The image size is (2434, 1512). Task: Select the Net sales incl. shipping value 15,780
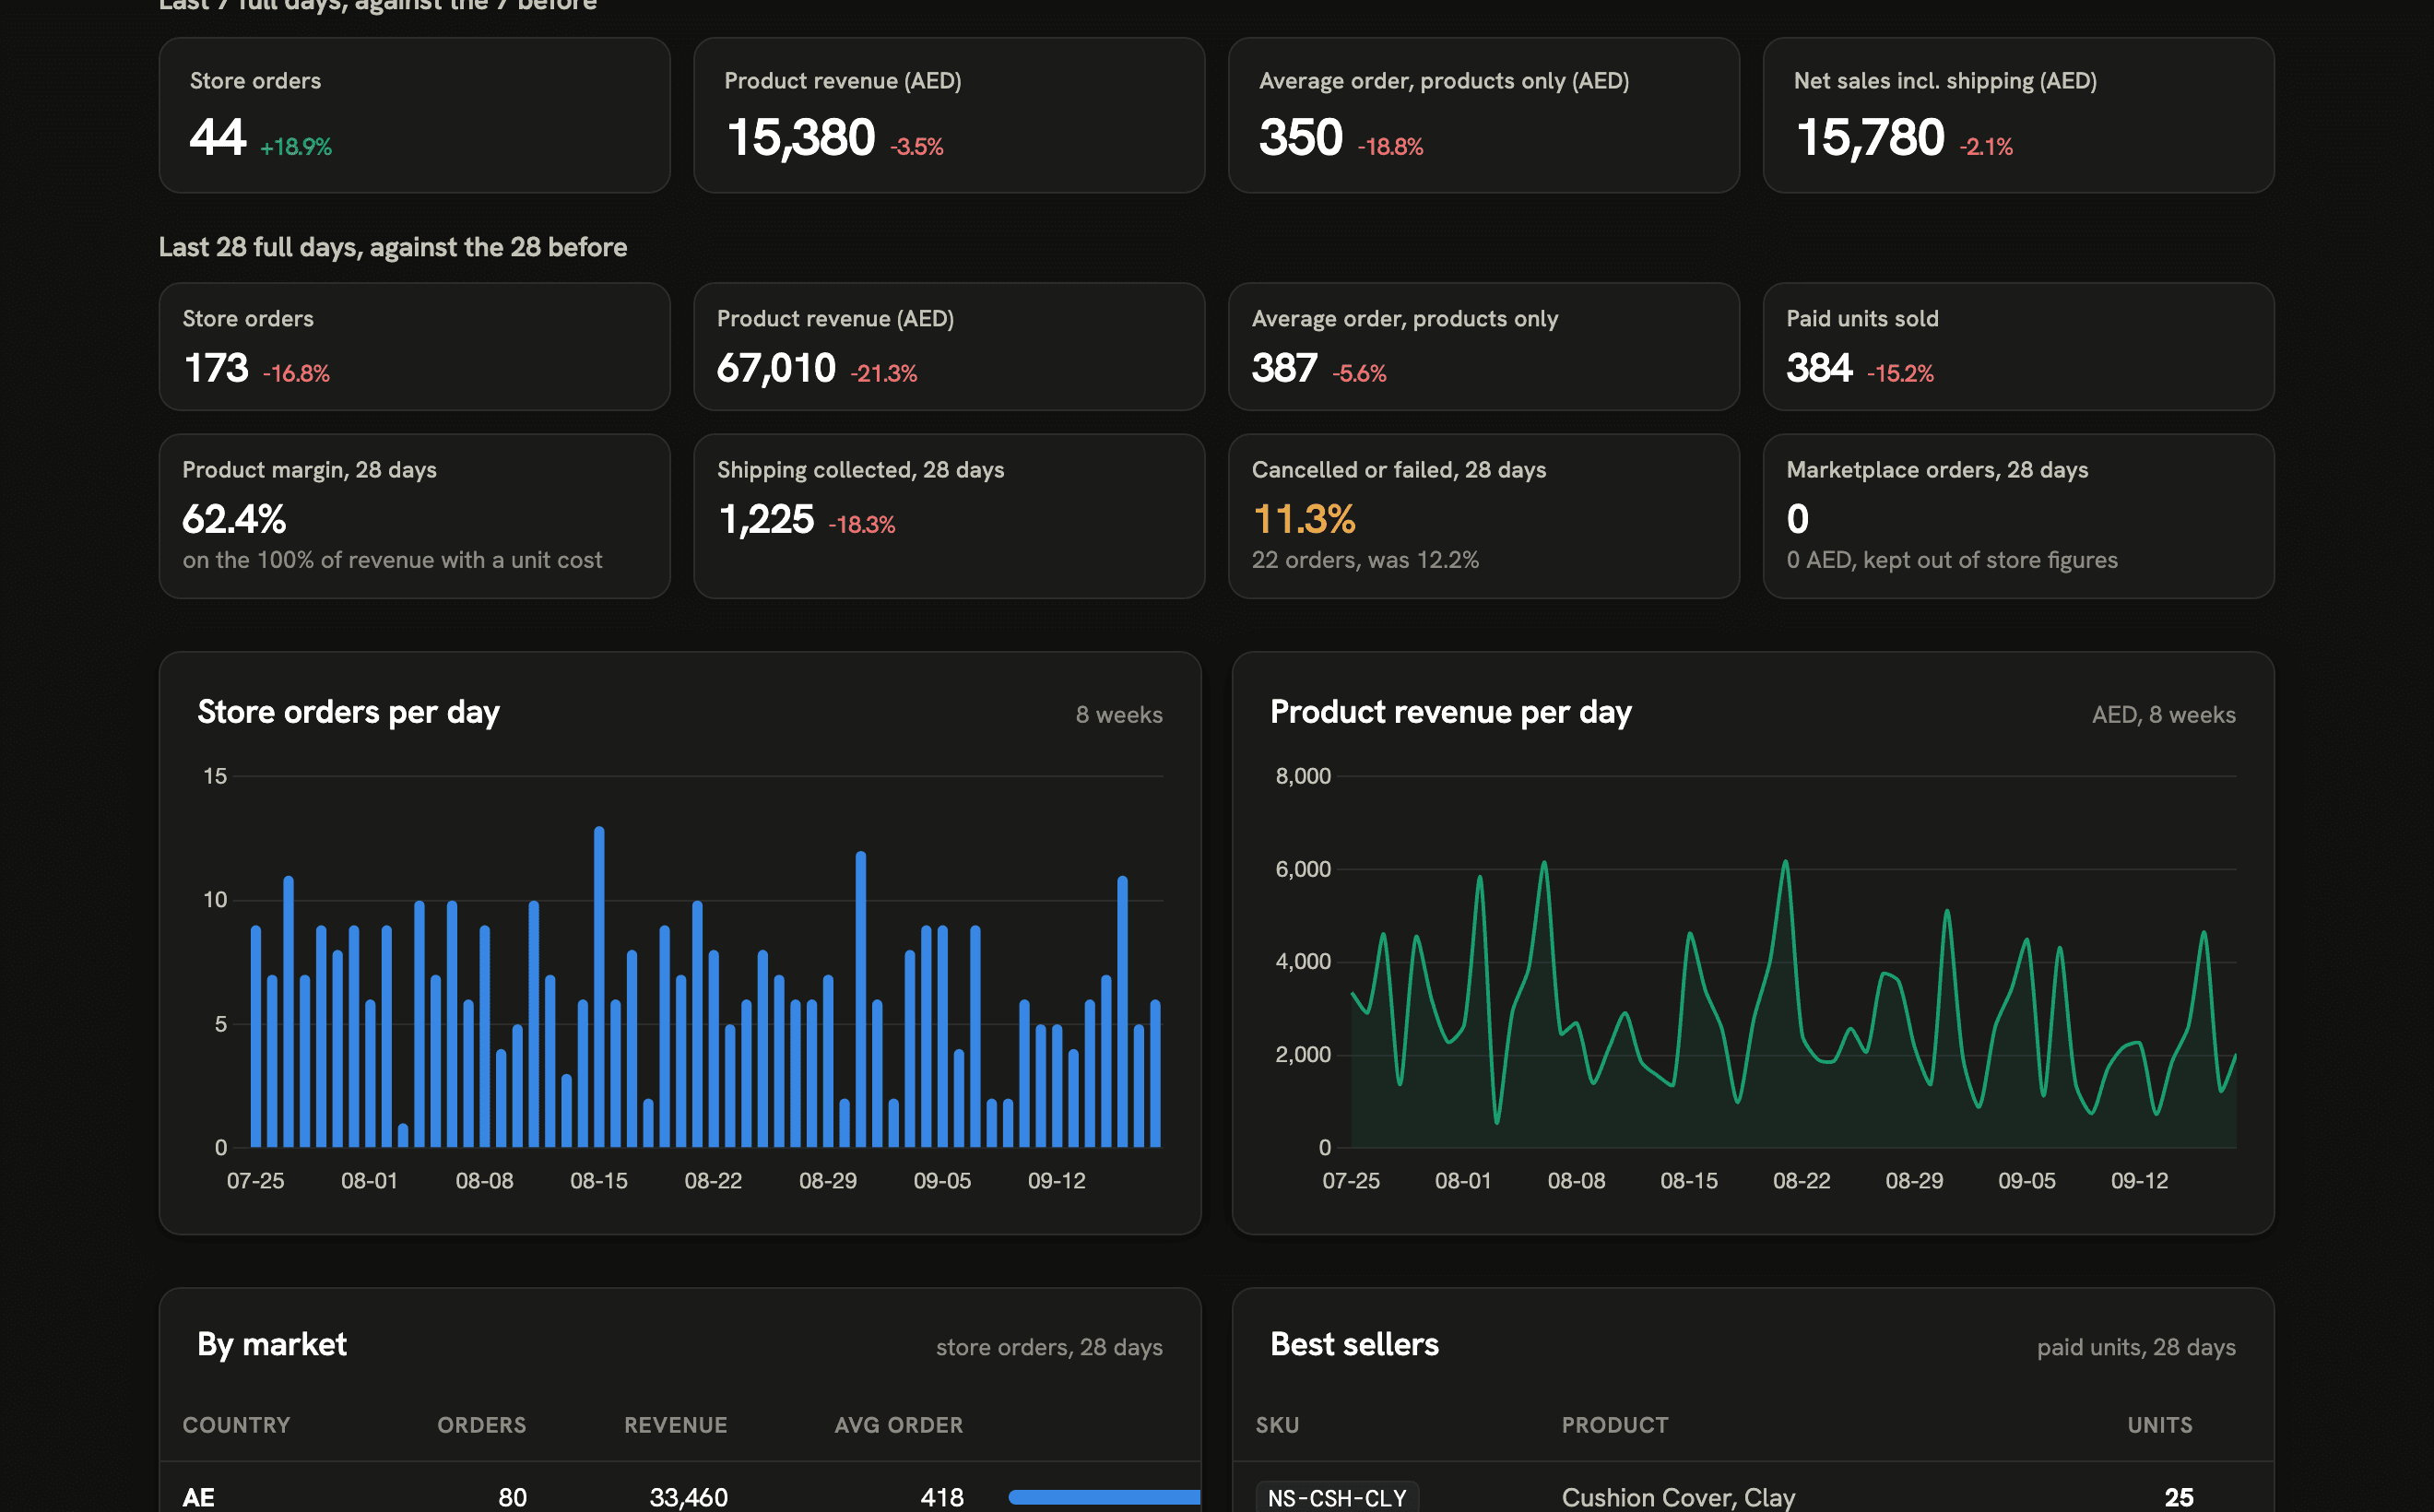[1870, 137]
